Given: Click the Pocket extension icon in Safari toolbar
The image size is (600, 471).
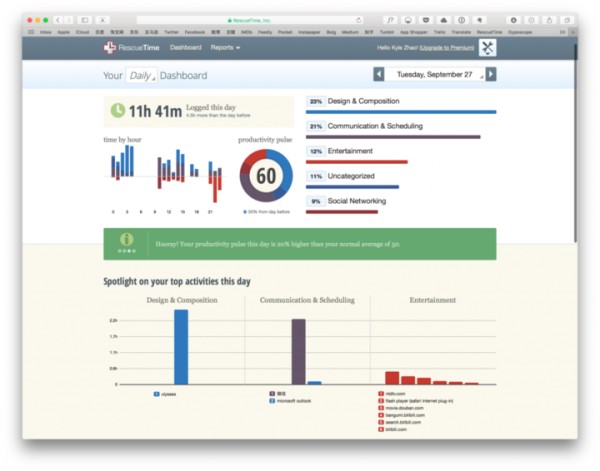Looking at the screenshot, I should [x=426, y=20].
